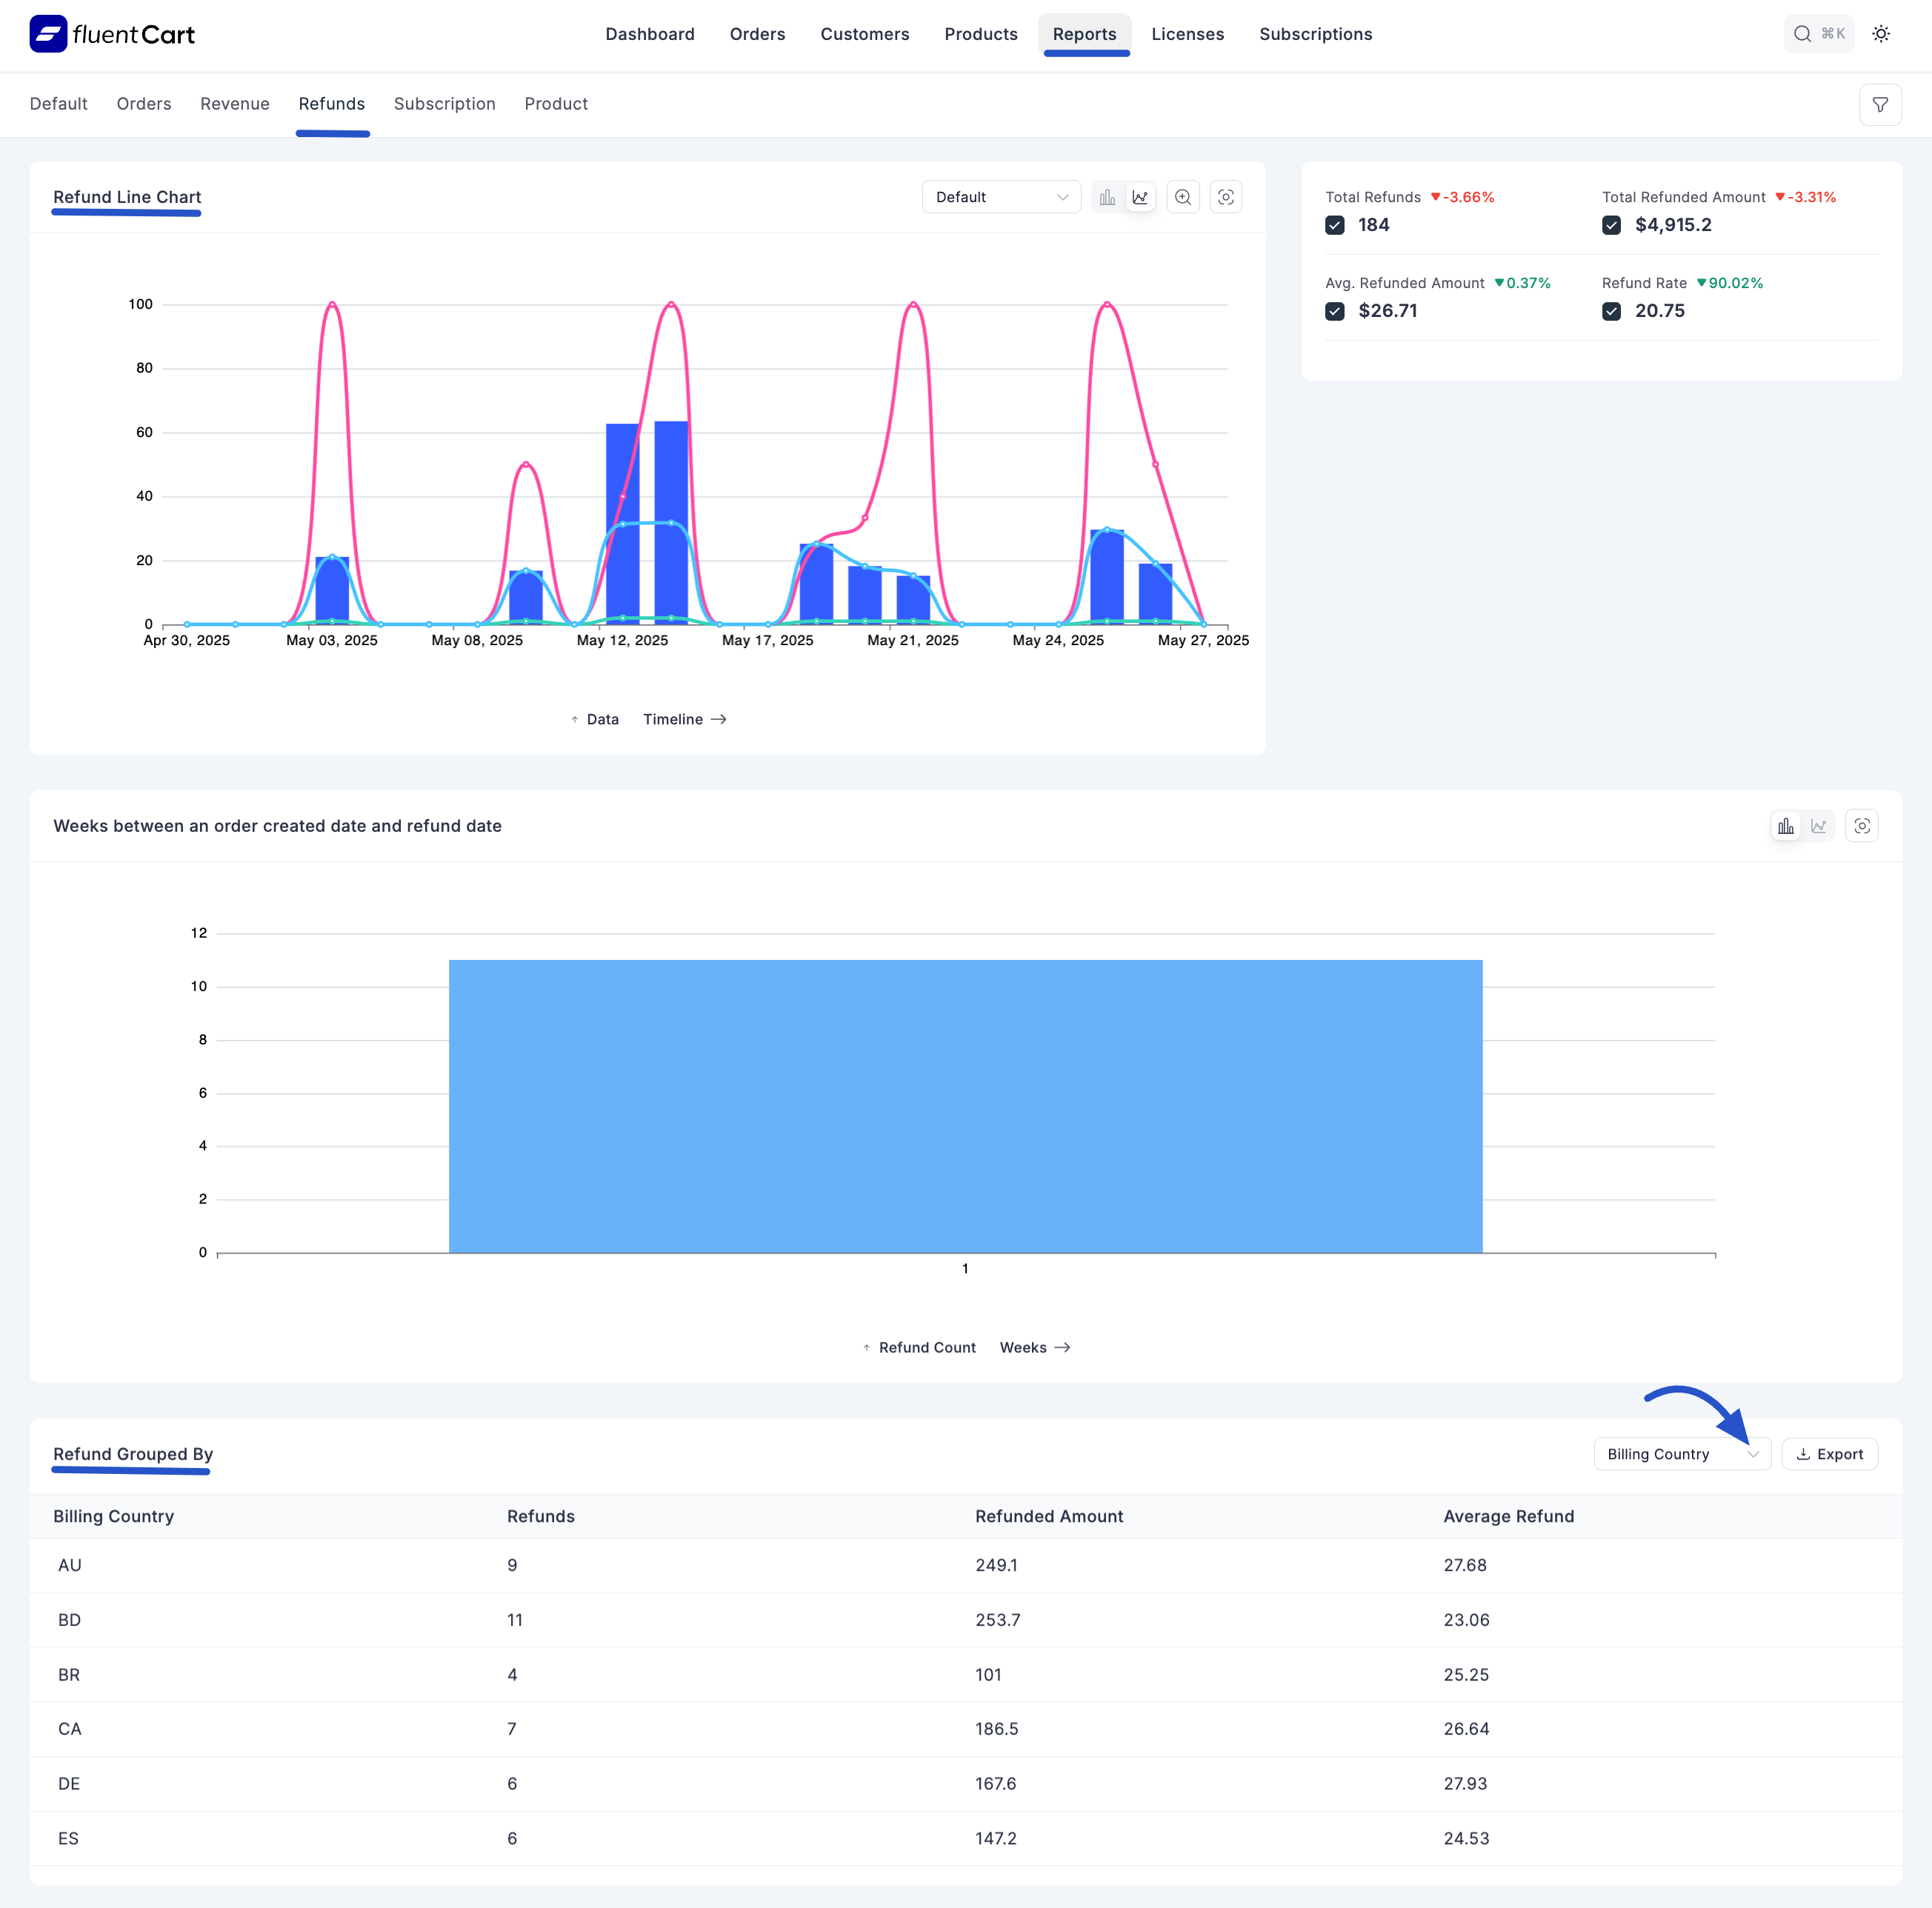Switch to the Subscription report tab
Viewport: 1932px width, 1908px height.
[444, 104]
